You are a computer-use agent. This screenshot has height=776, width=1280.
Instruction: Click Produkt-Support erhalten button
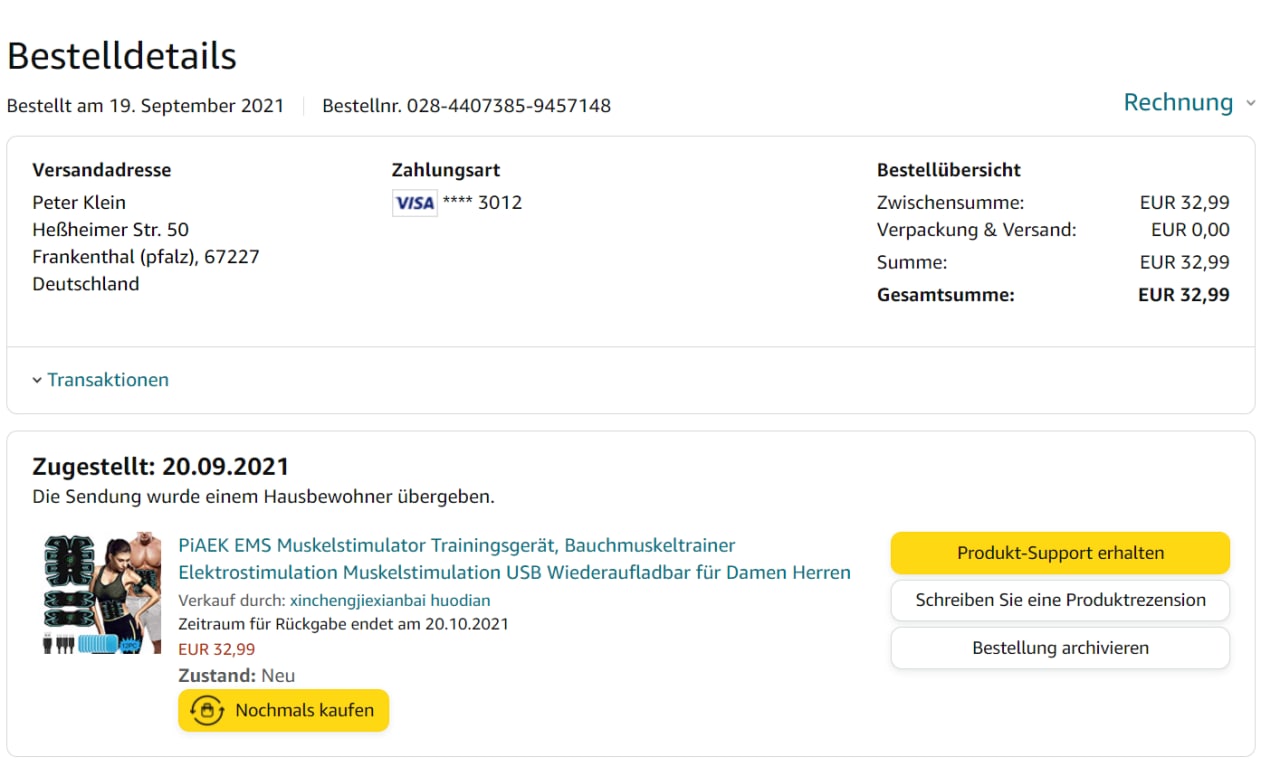[1060, 553]
